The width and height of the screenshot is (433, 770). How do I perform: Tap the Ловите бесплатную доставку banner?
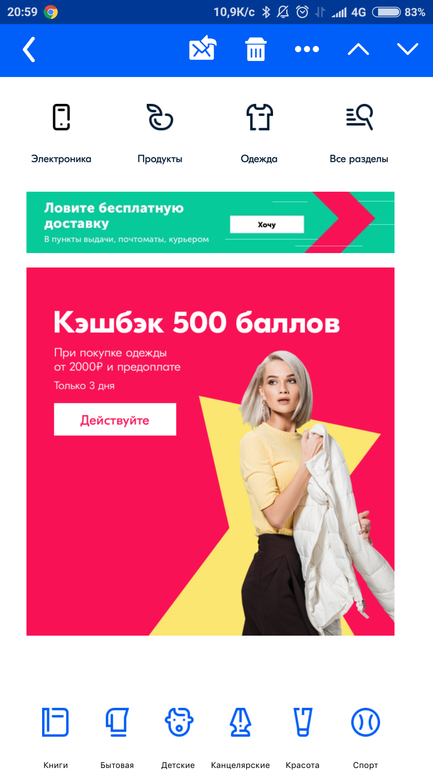(x=210, y=222)
